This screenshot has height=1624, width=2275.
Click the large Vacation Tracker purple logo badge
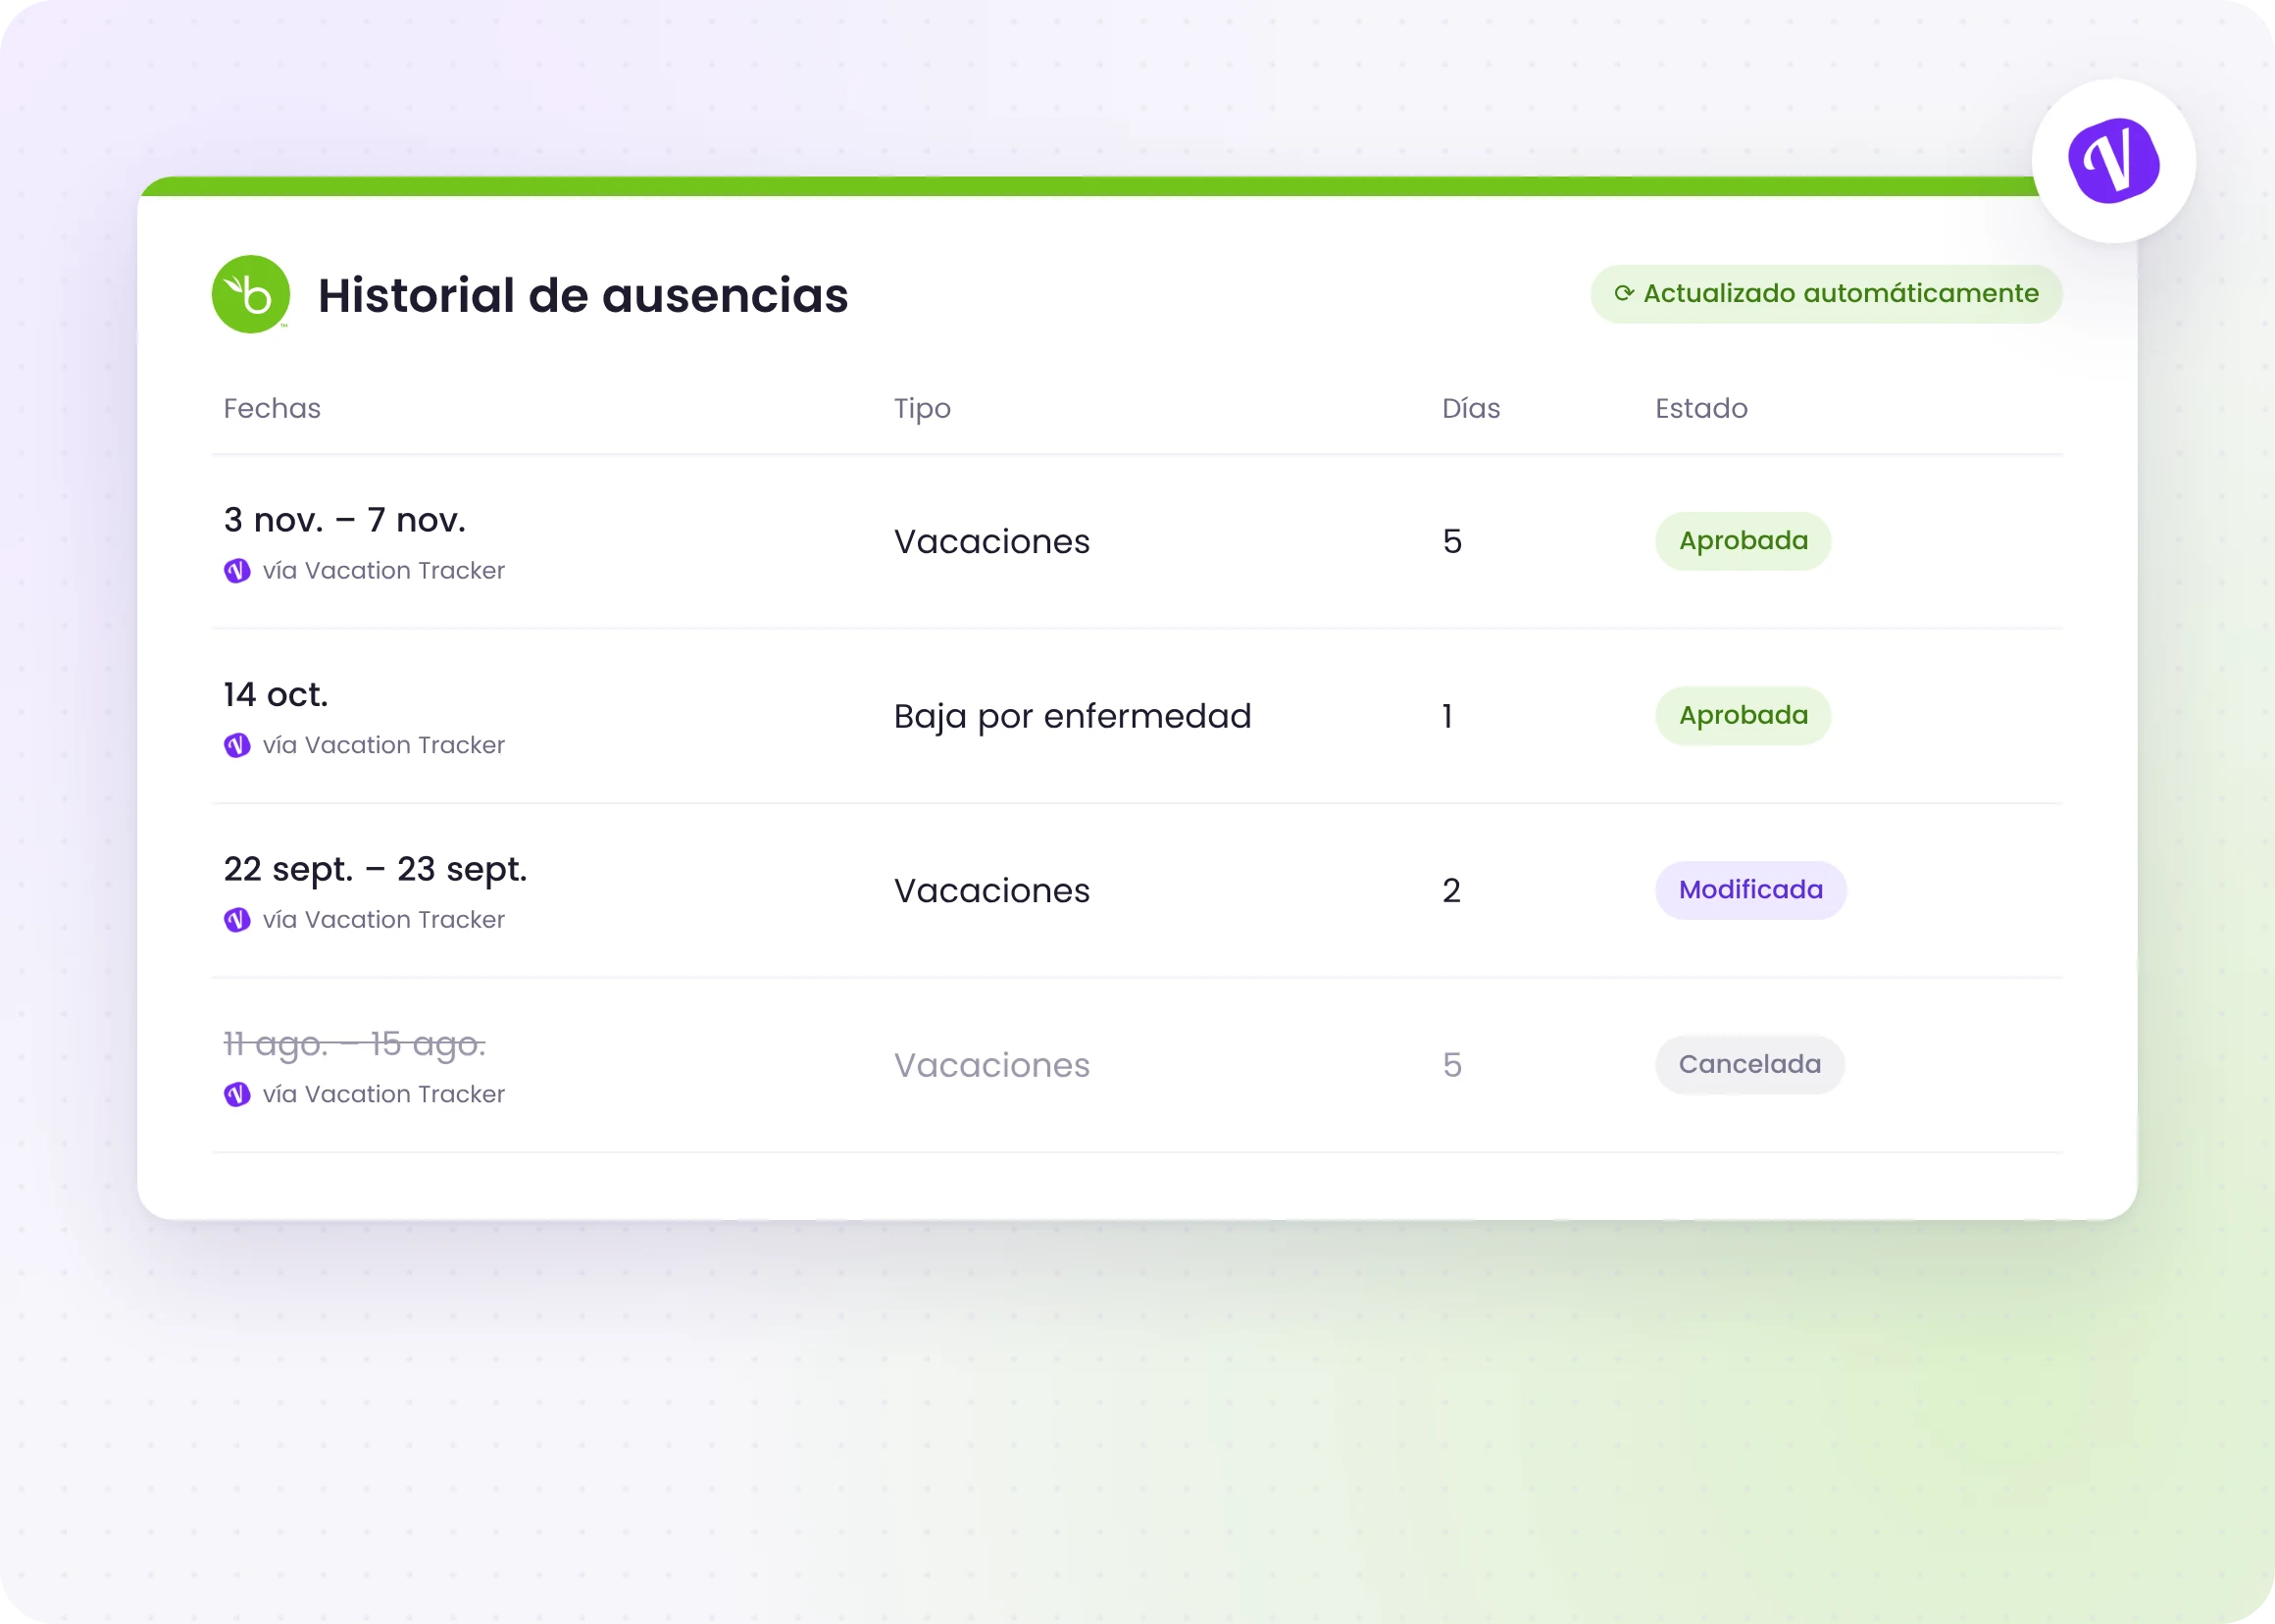pos(2113,161)
